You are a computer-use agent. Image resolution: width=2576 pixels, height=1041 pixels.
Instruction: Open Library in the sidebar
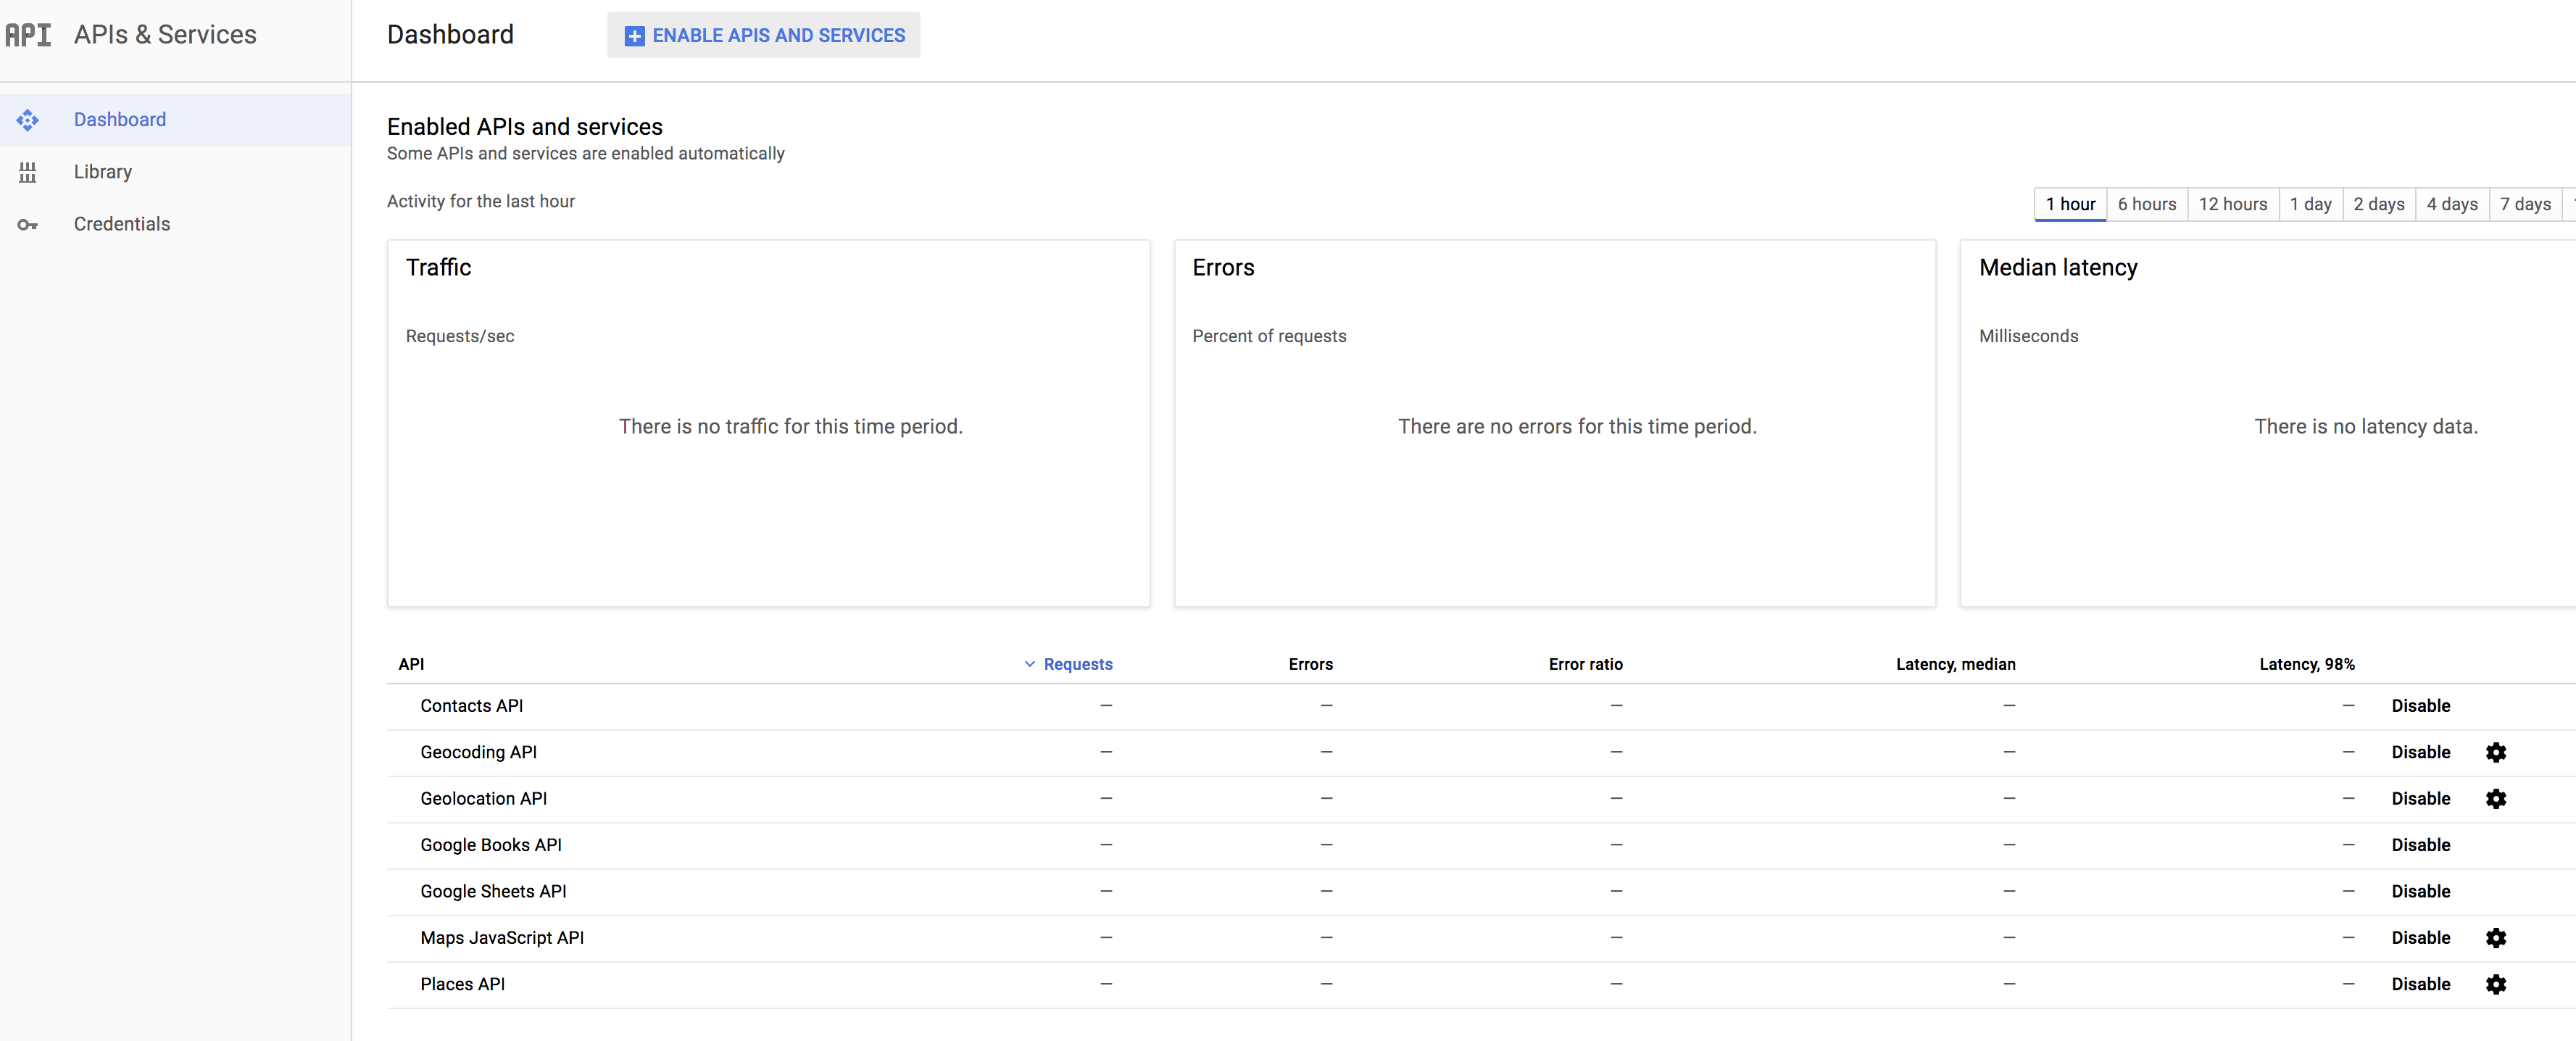tap(175, 172)
